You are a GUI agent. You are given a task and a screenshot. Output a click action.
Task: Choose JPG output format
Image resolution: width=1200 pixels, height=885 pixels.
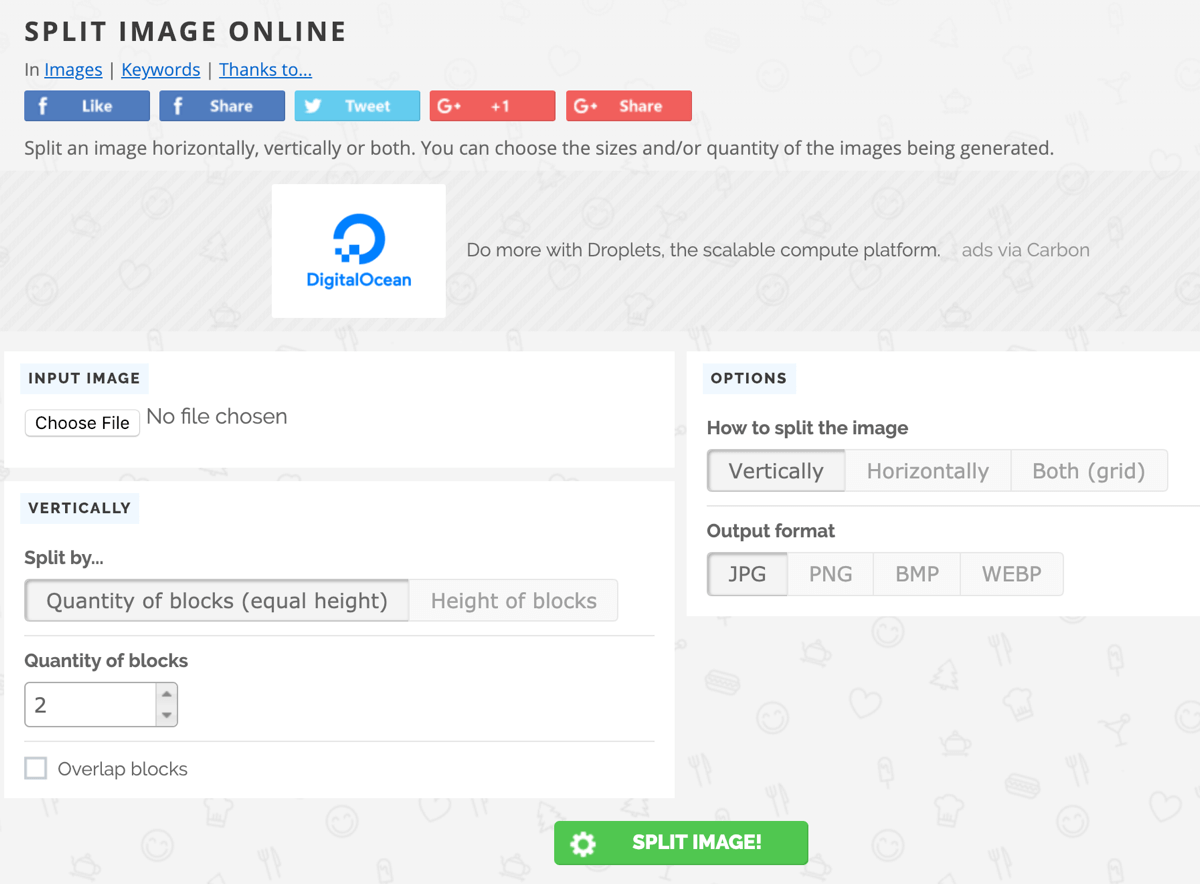(x=747, y=574)
